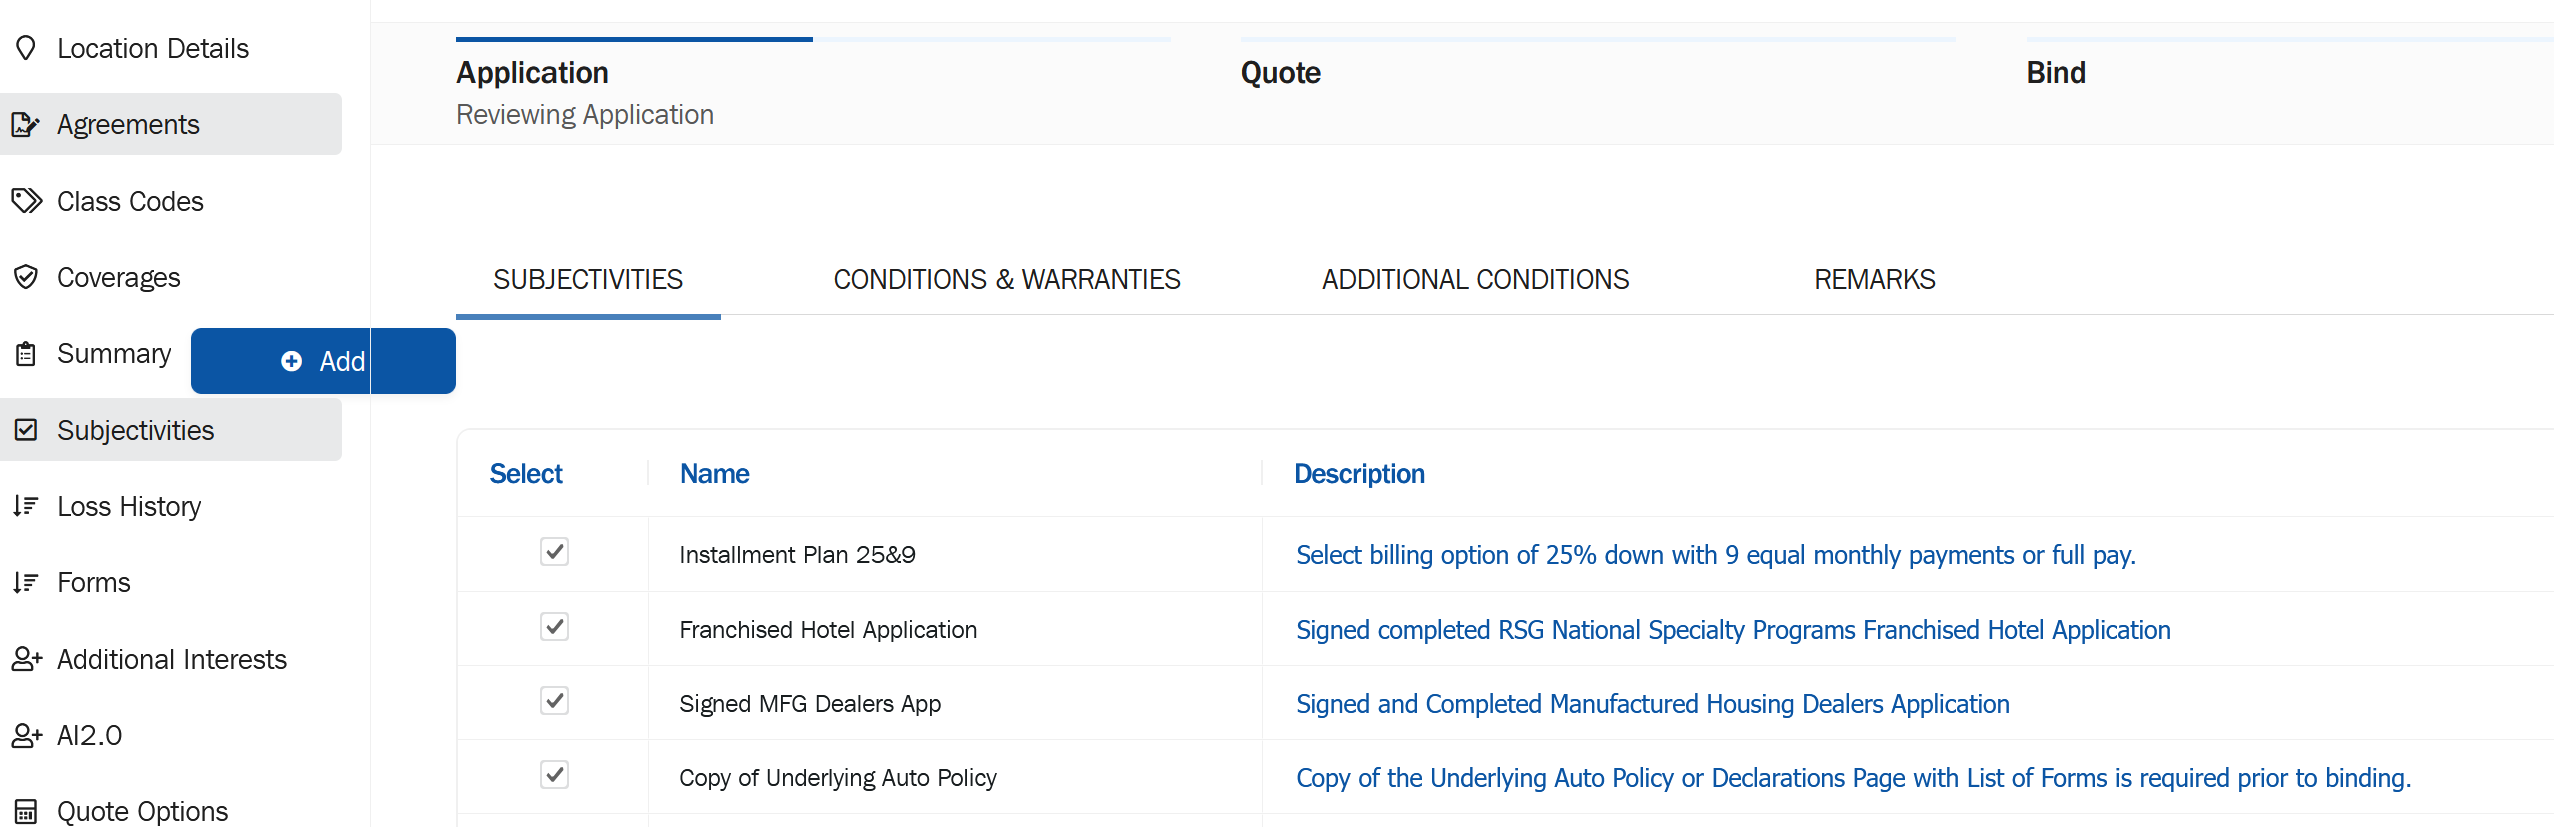
Task: Select Subjectivities in sidebar
Action: [171, 430]
